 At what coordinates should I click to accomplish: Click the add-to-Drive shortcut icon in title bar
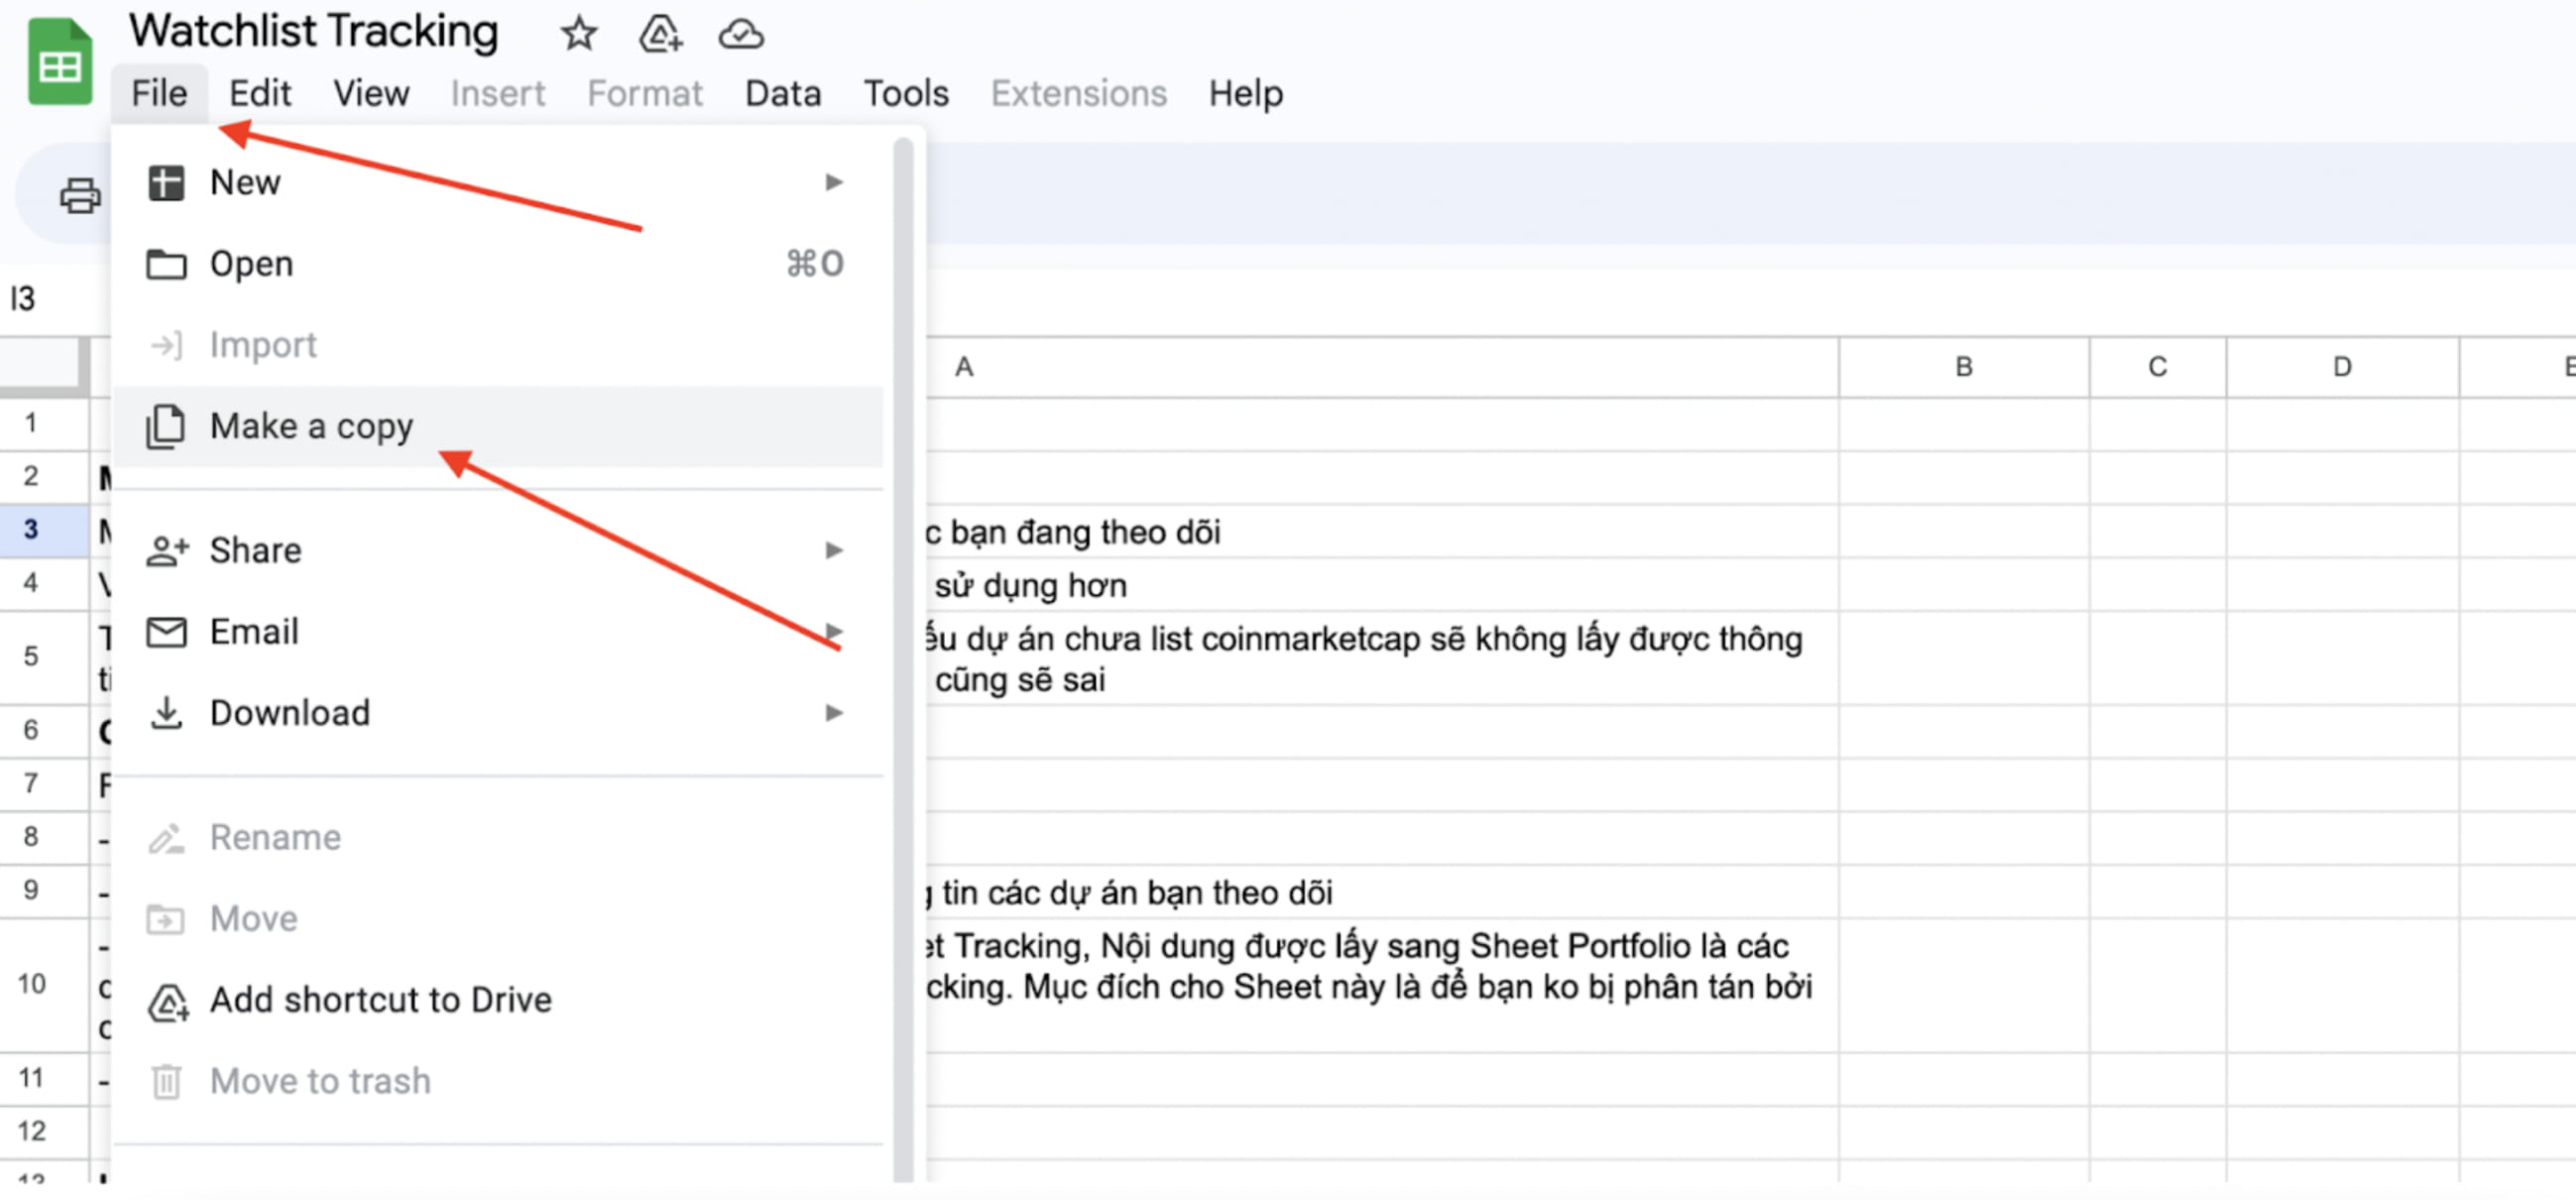click(x=660, y=34)
